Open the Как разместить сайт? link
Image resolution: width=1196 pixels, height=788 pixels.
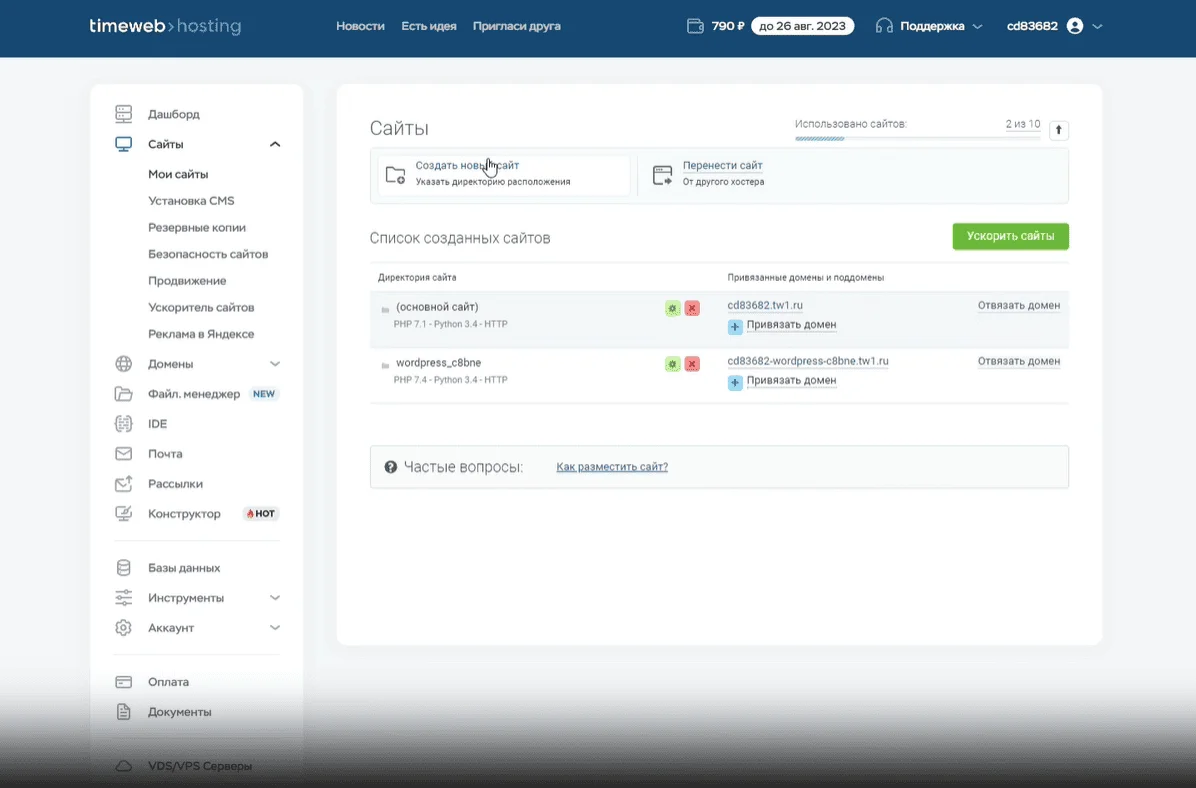(x=612, y=467)
